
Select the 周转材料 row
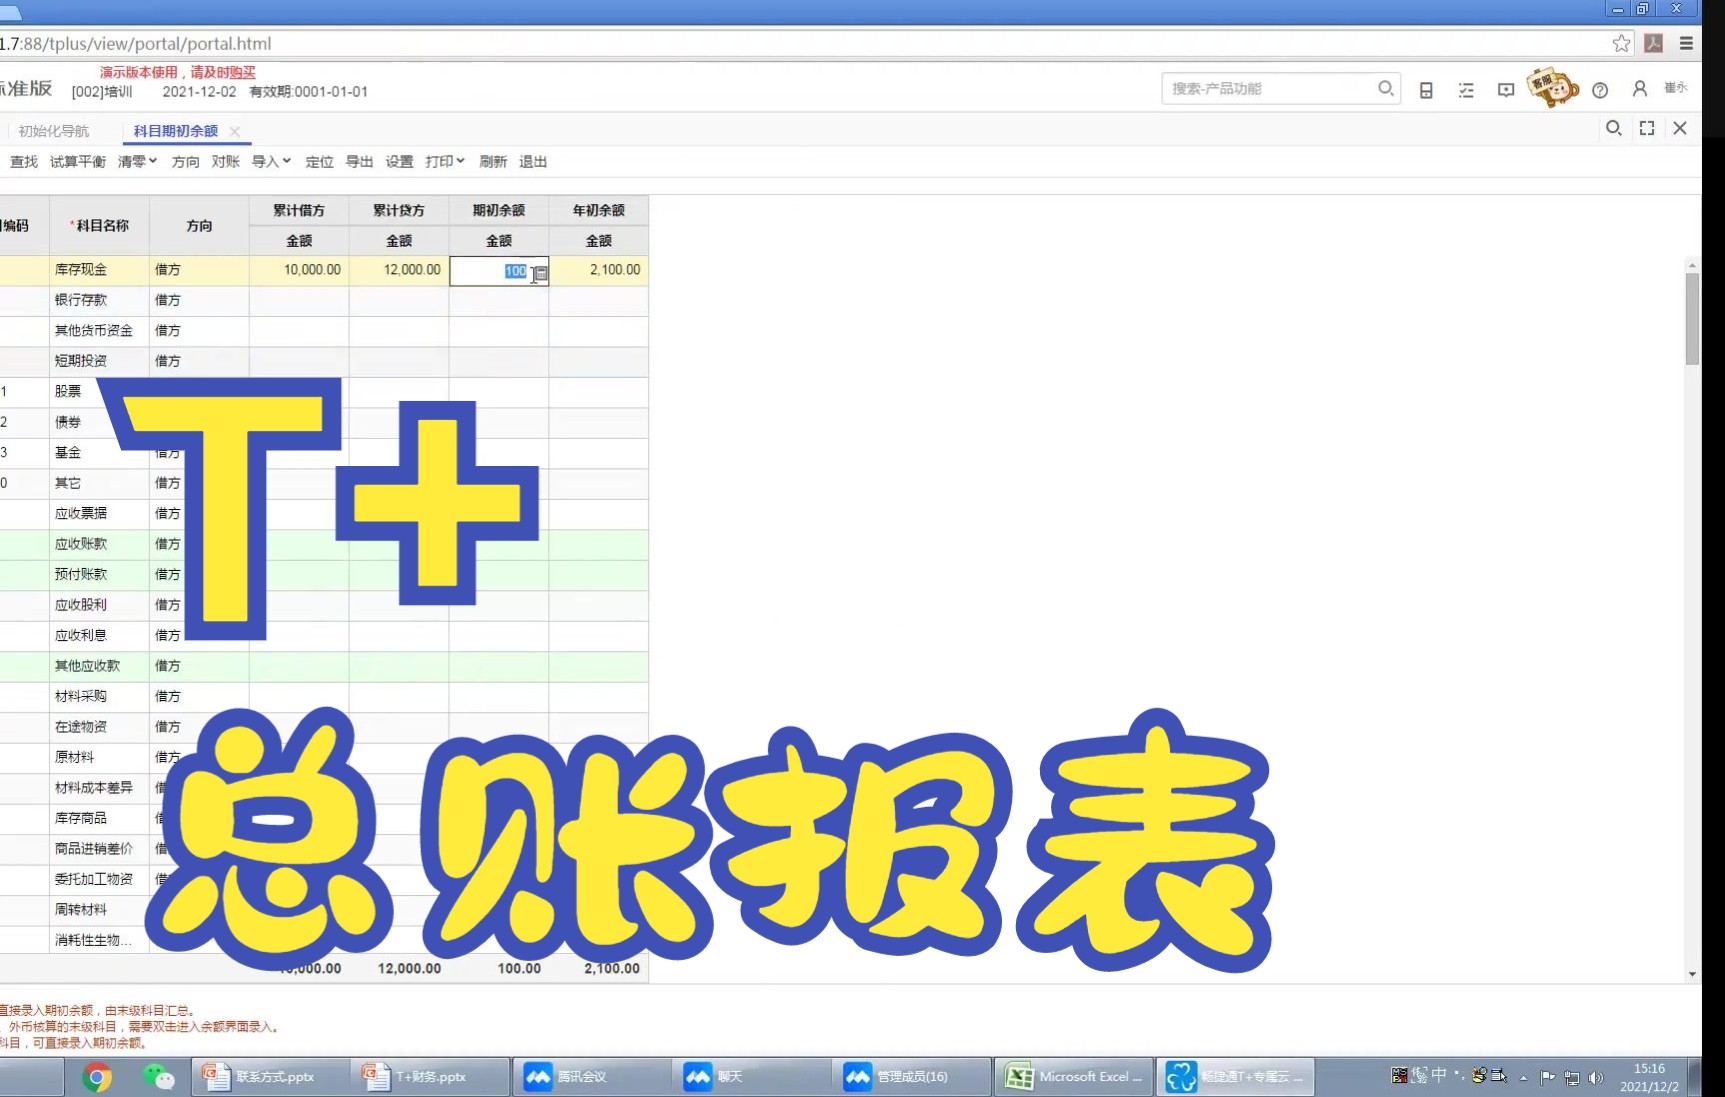81,910
